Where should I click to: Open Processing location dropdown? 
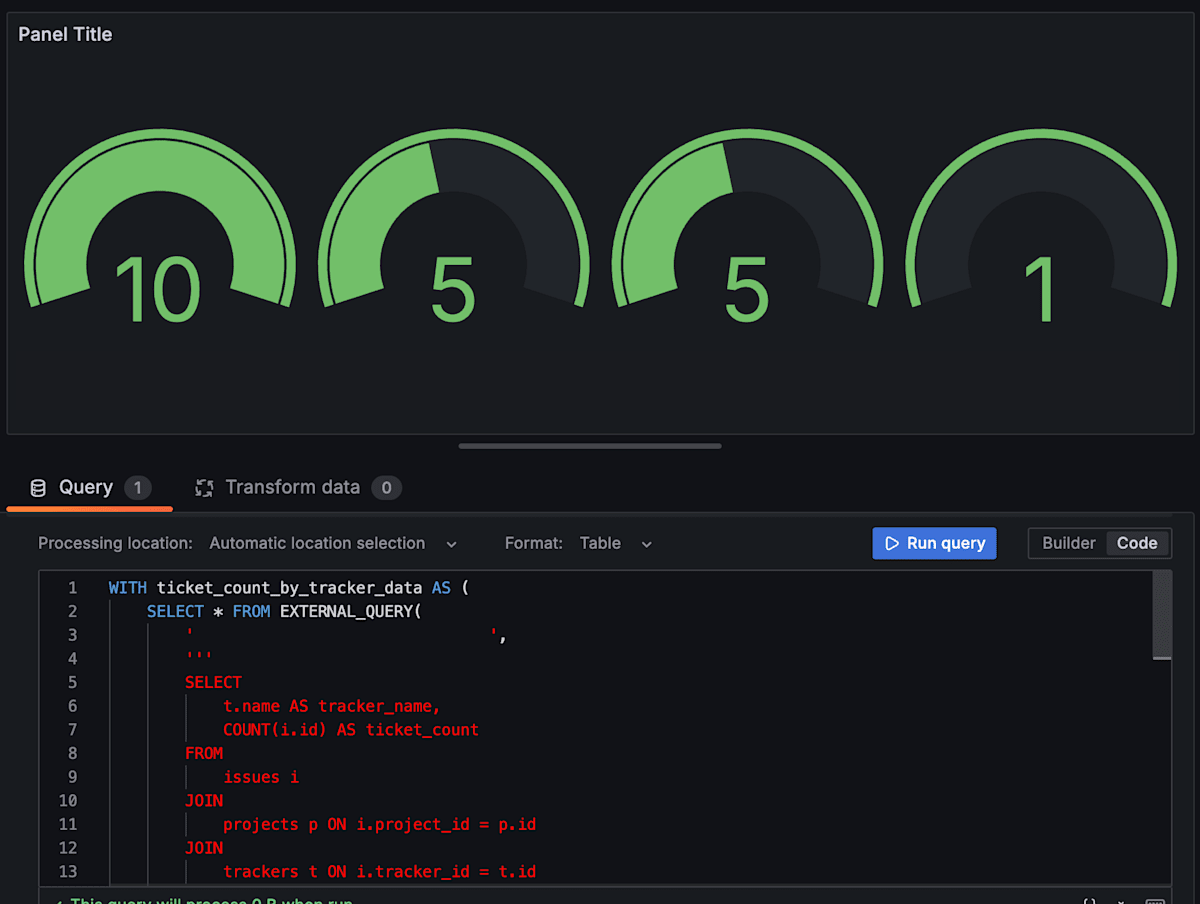[x=333, y=543]
